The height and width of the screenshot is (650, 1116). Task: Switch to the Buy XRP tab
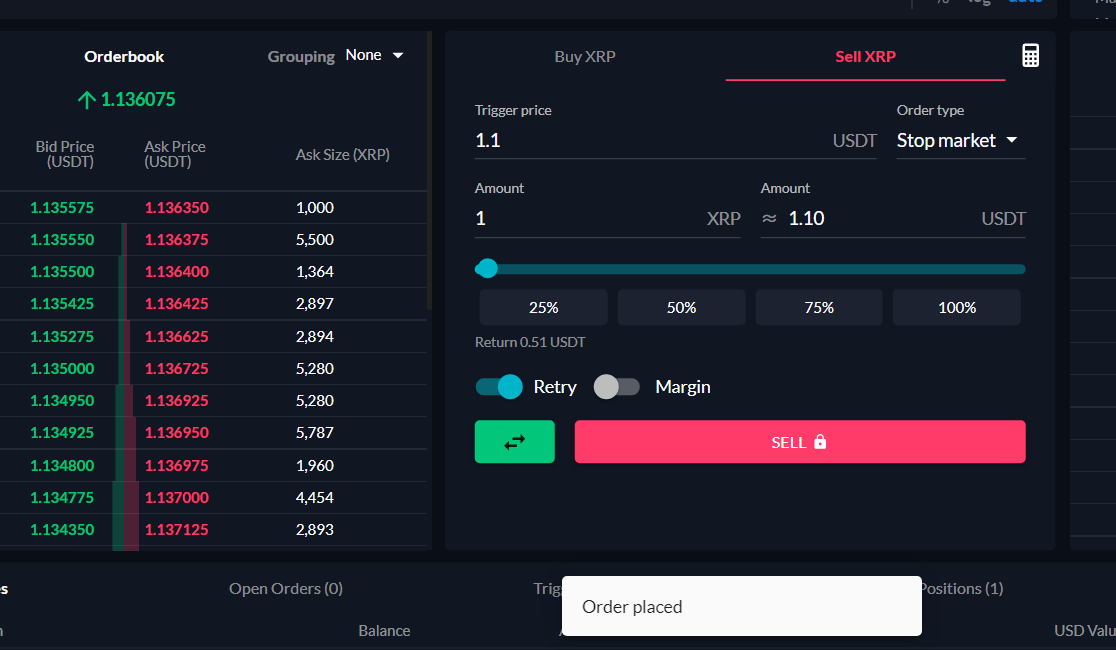tap(584, 57)
